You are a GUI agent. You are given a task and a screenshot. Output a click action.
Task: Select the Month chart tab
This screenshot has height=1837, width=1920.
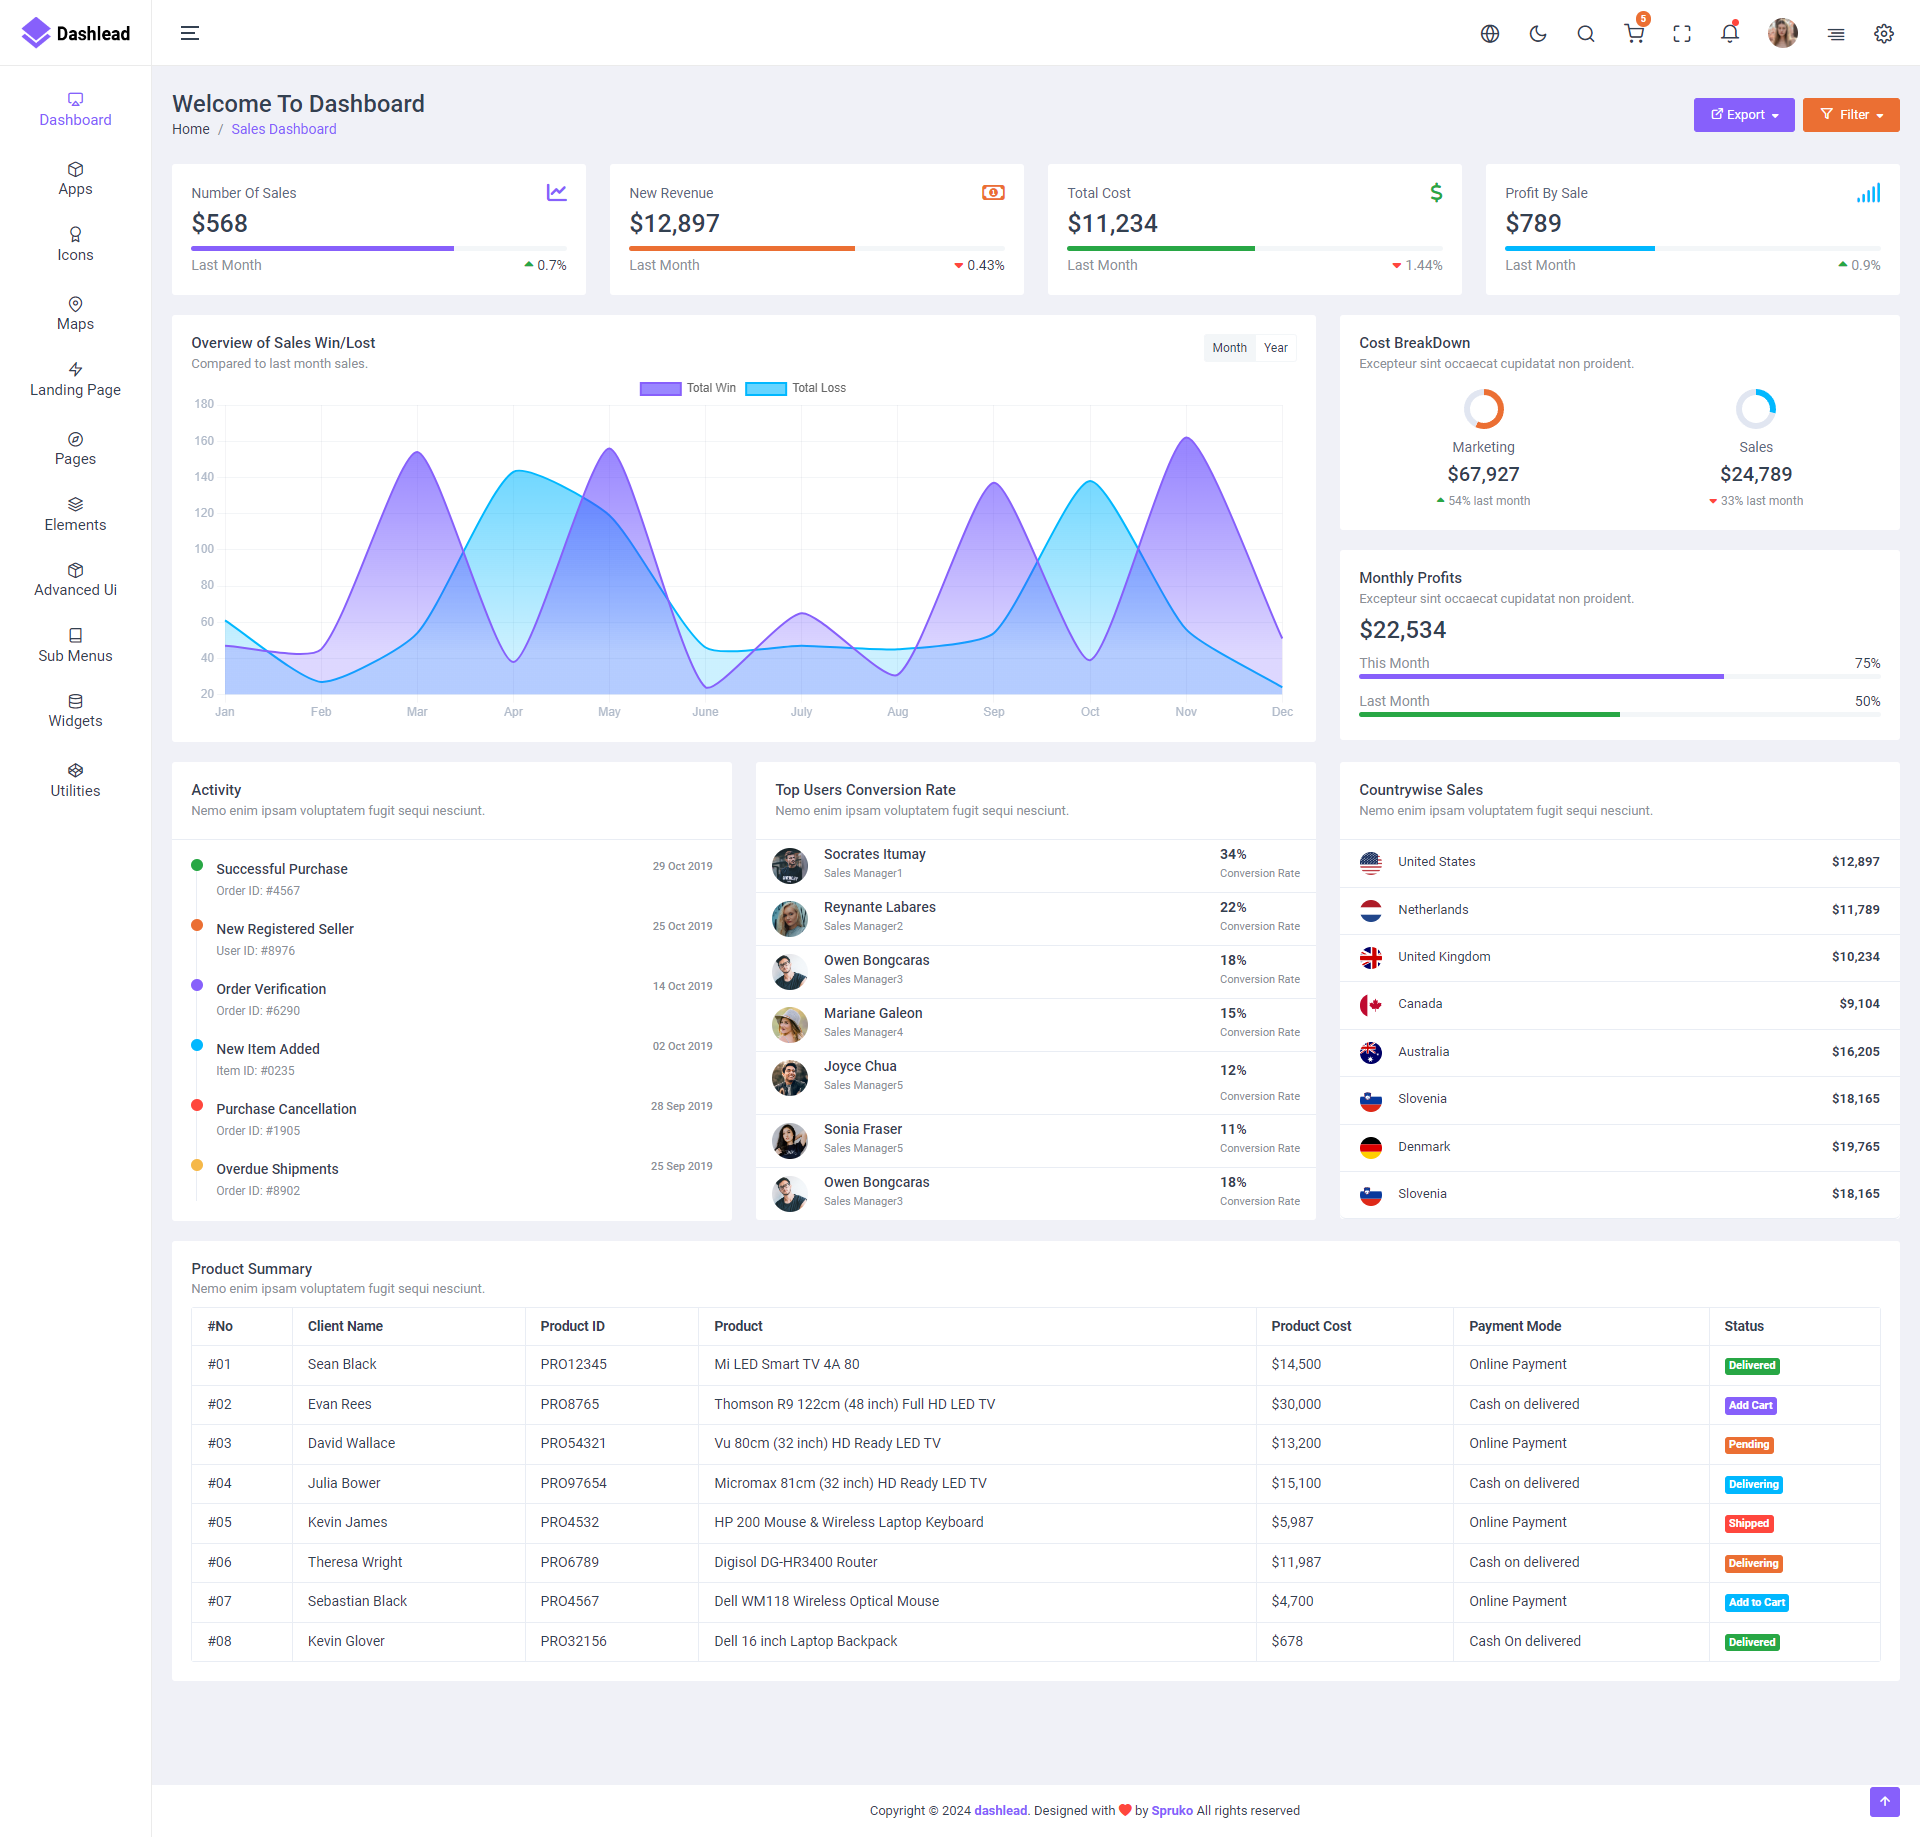coord(1229,348)
